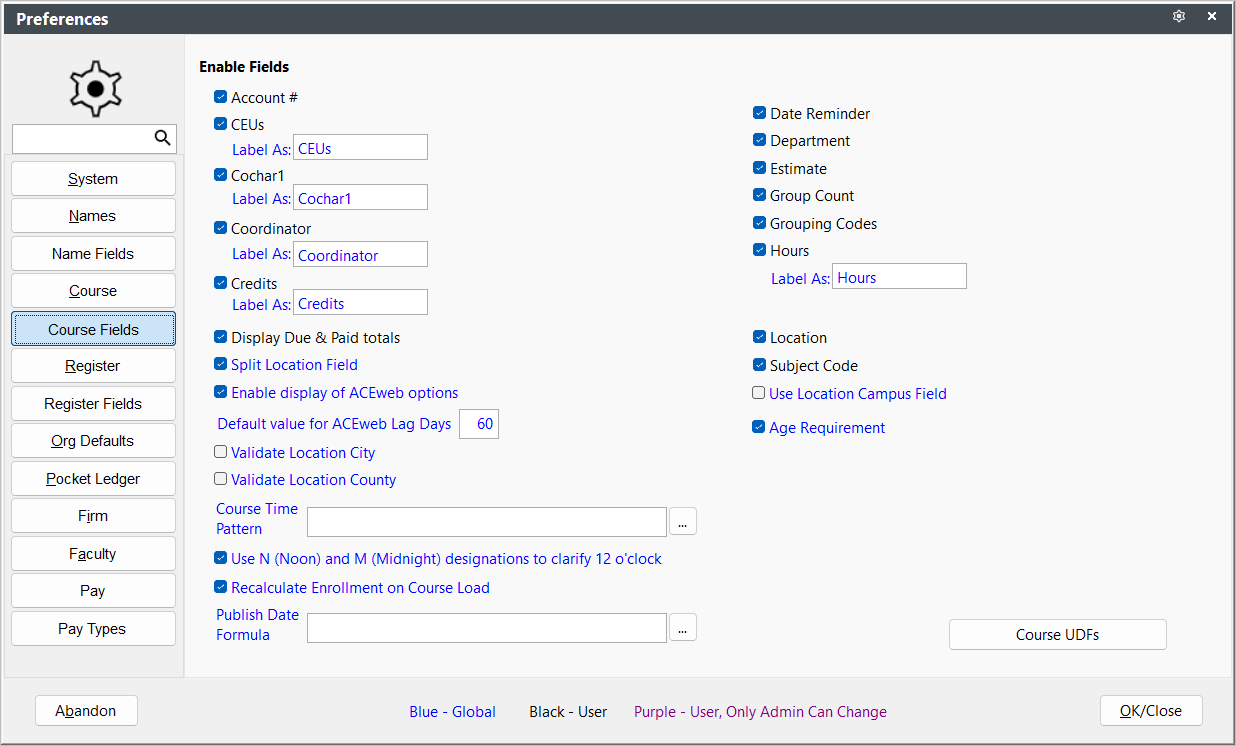The width and height of the screenshot is (1236, 746).
Task: Click the Credits Label As field
Action: coord(360,303)
